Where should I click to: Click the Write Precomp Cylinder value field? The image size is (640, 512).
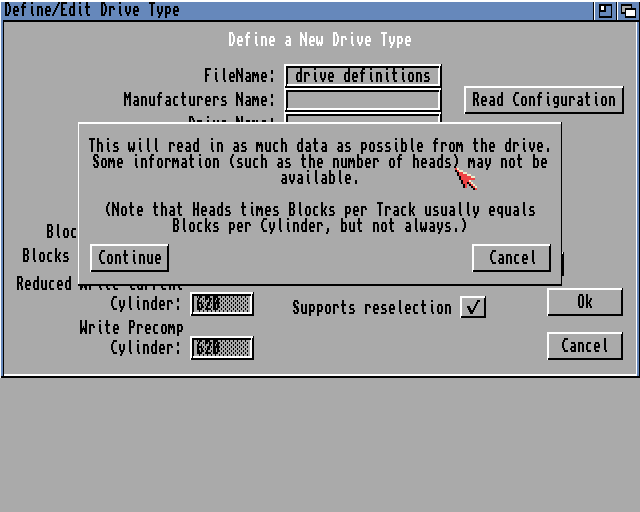[x=222, y=348]
